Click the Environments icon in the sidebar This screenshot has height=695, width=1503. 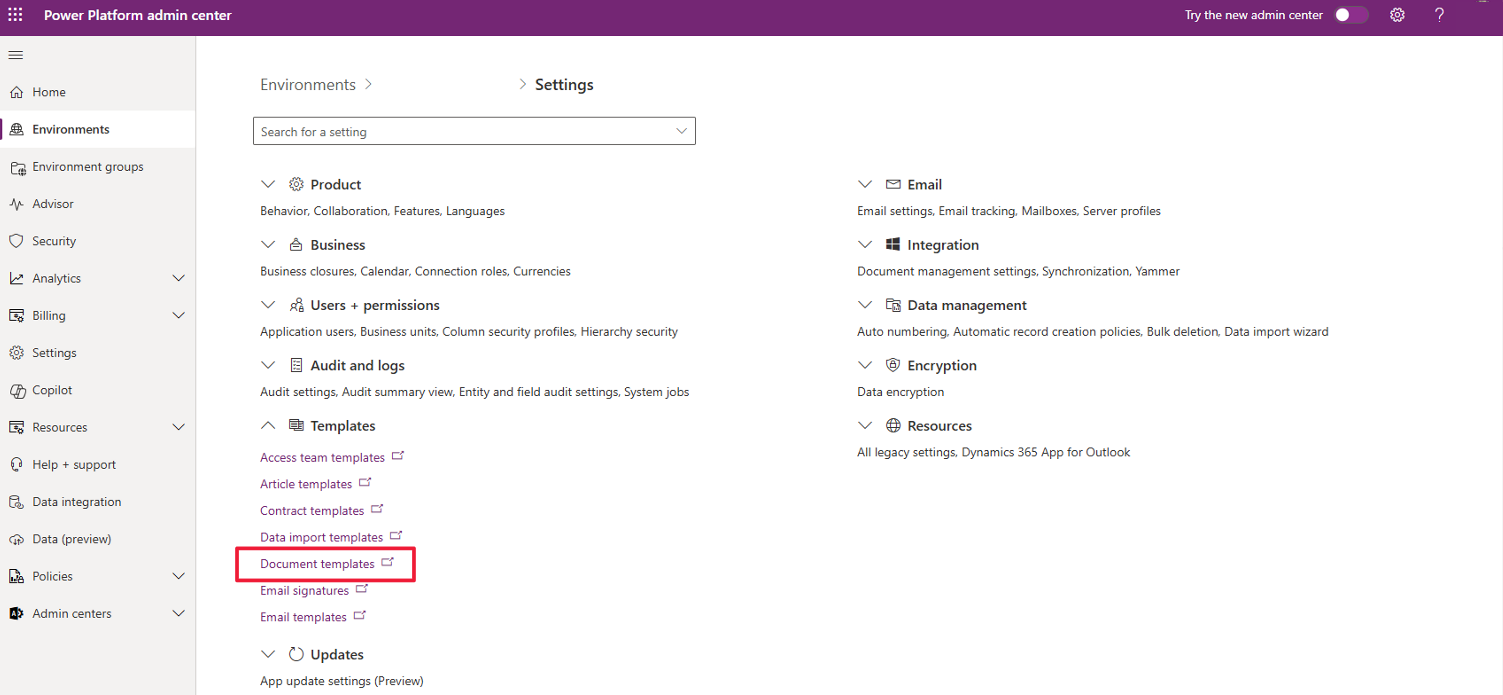16,129
